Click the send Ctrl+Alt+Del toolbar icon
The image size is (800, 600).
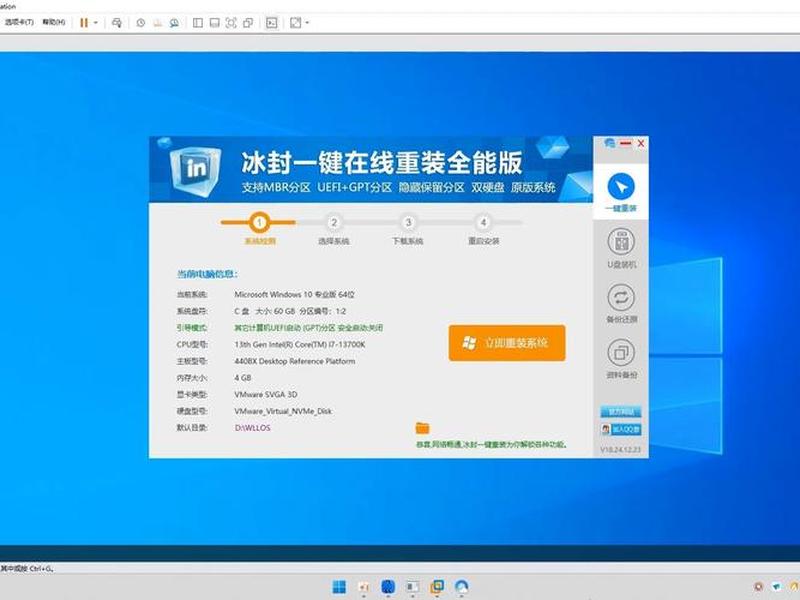(117, 22)
